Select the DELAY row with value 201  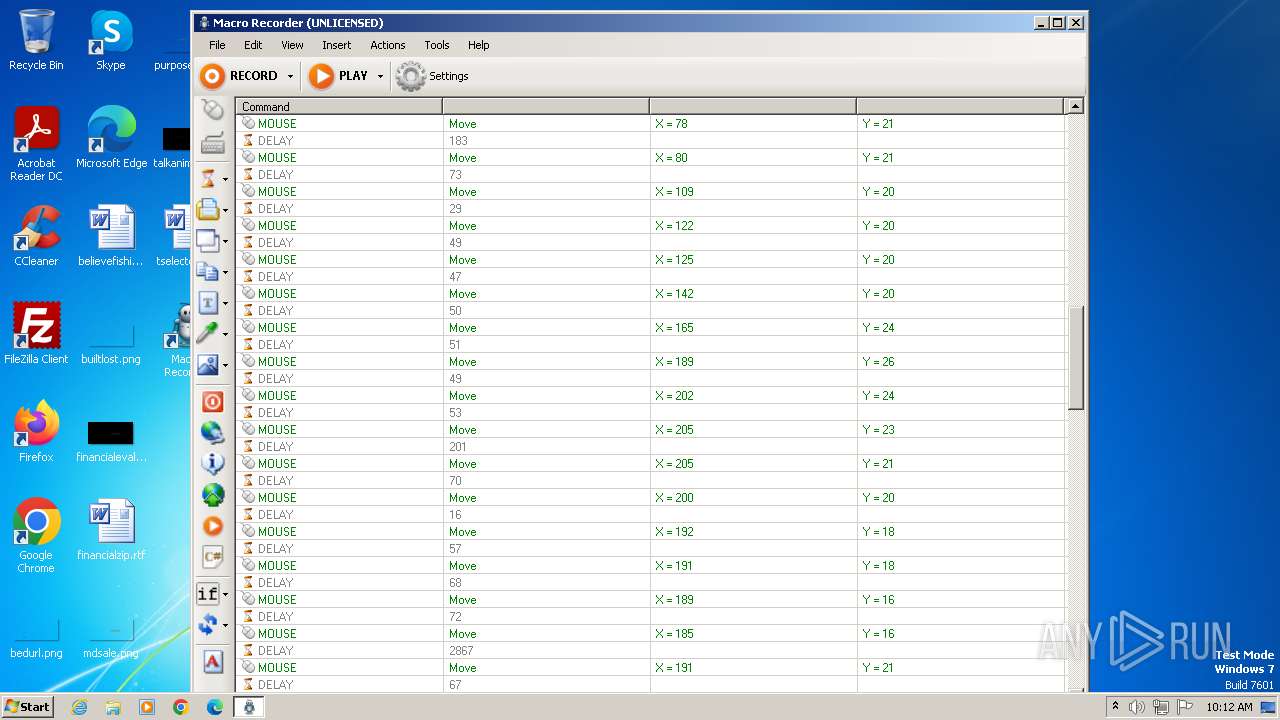650,446
